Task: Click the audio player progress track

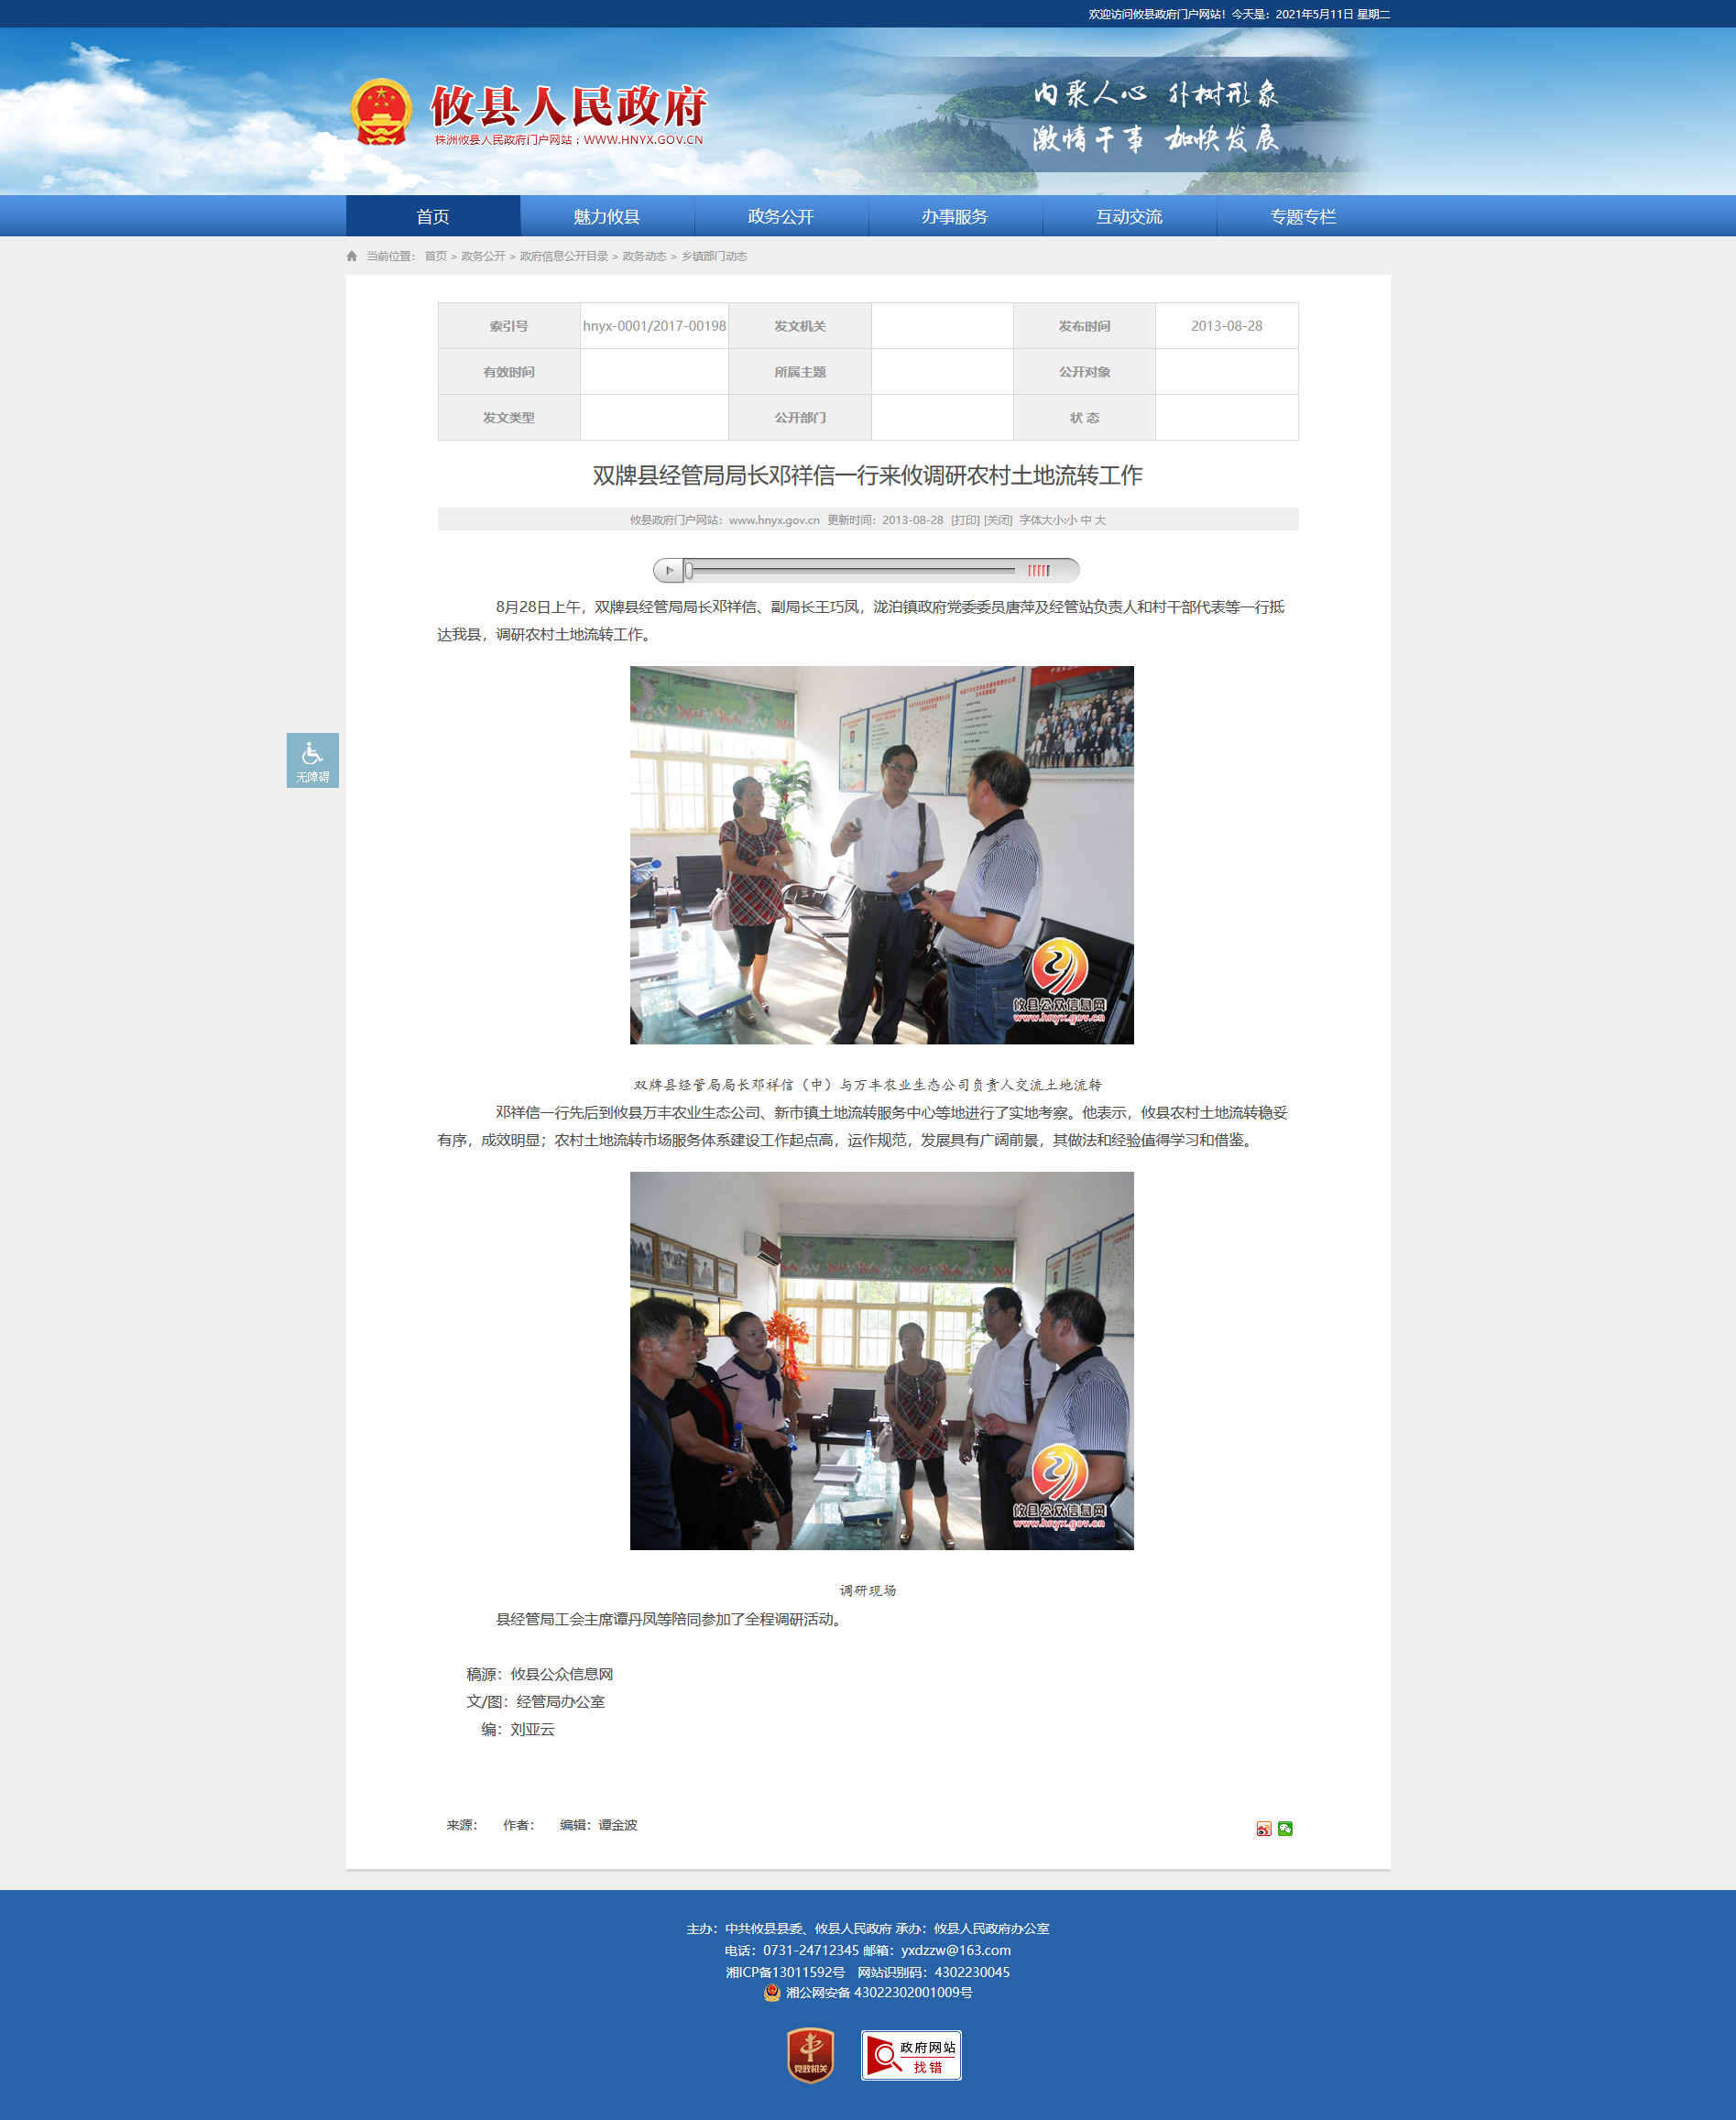Action: pos(850,570)
